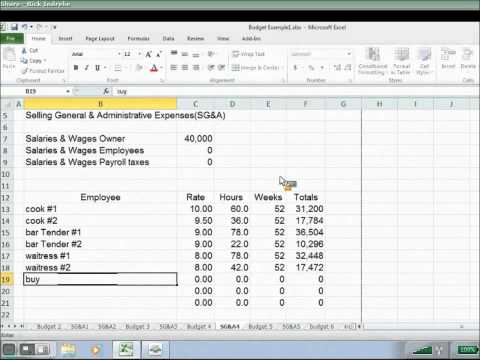
Task: Toggle center text alignment
Action: coord(185,68)
